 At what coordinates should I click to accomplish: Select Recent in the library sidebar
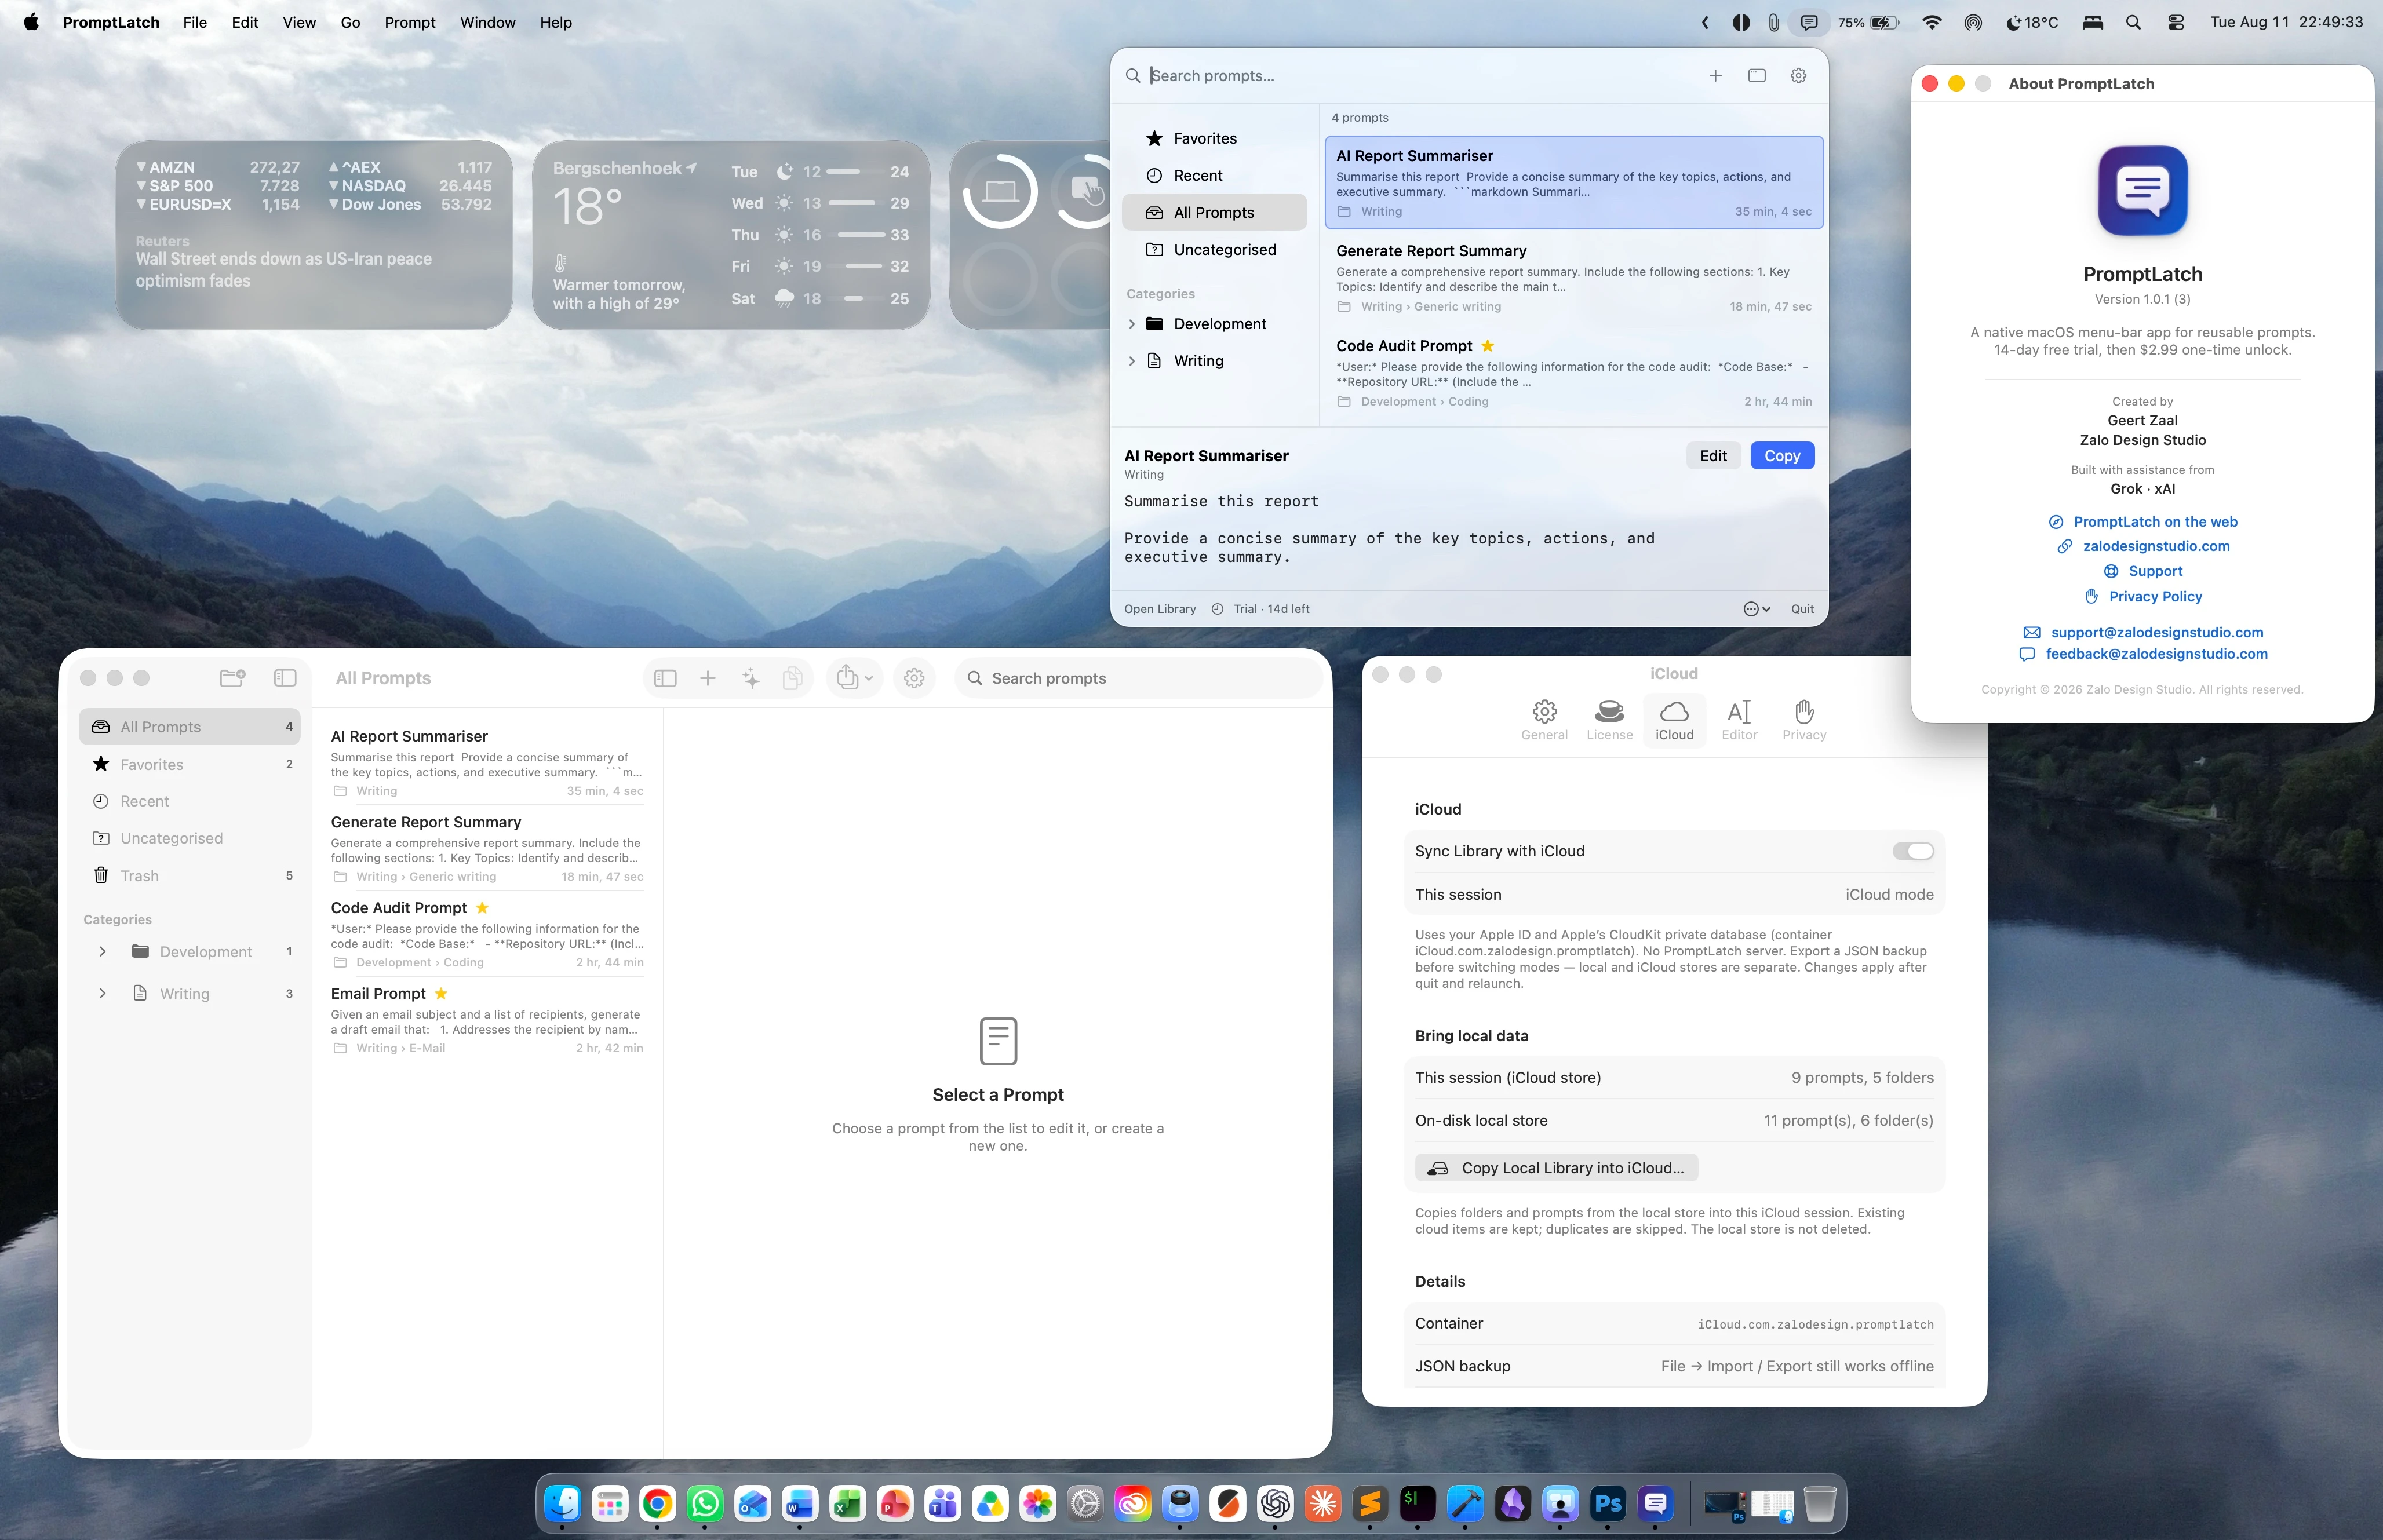click(x=190, y=802)
